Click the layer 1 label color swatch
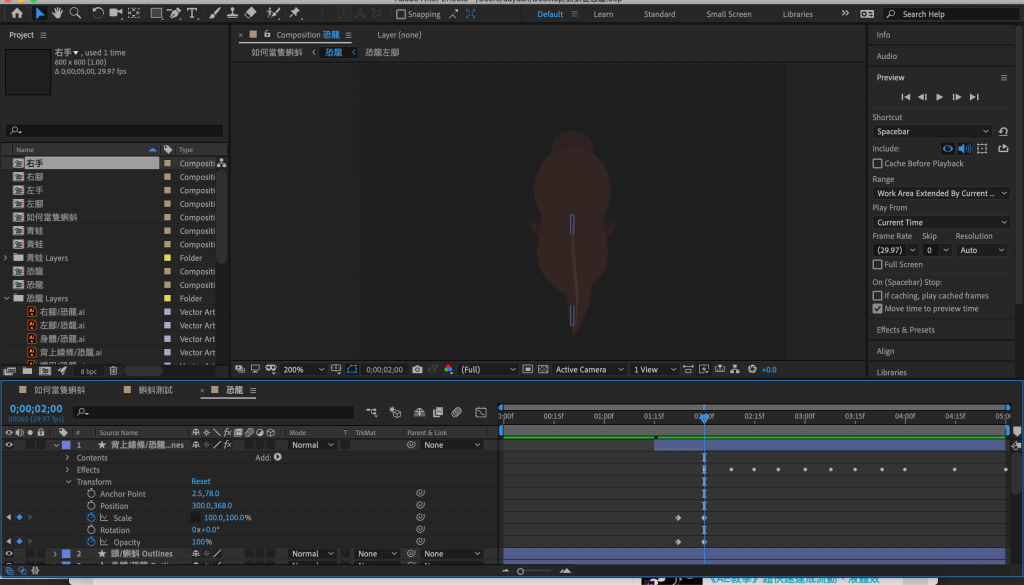Image resolution: width=1024 pixels, height=585 pixels. 66,445
